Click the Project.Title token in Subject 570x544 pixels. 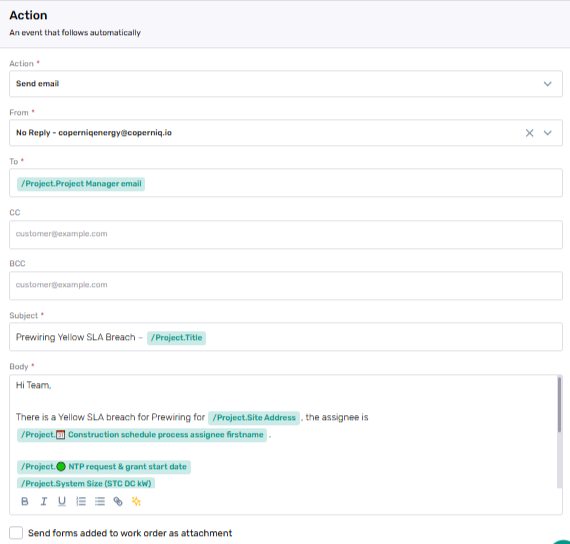(x=176, y=338)
